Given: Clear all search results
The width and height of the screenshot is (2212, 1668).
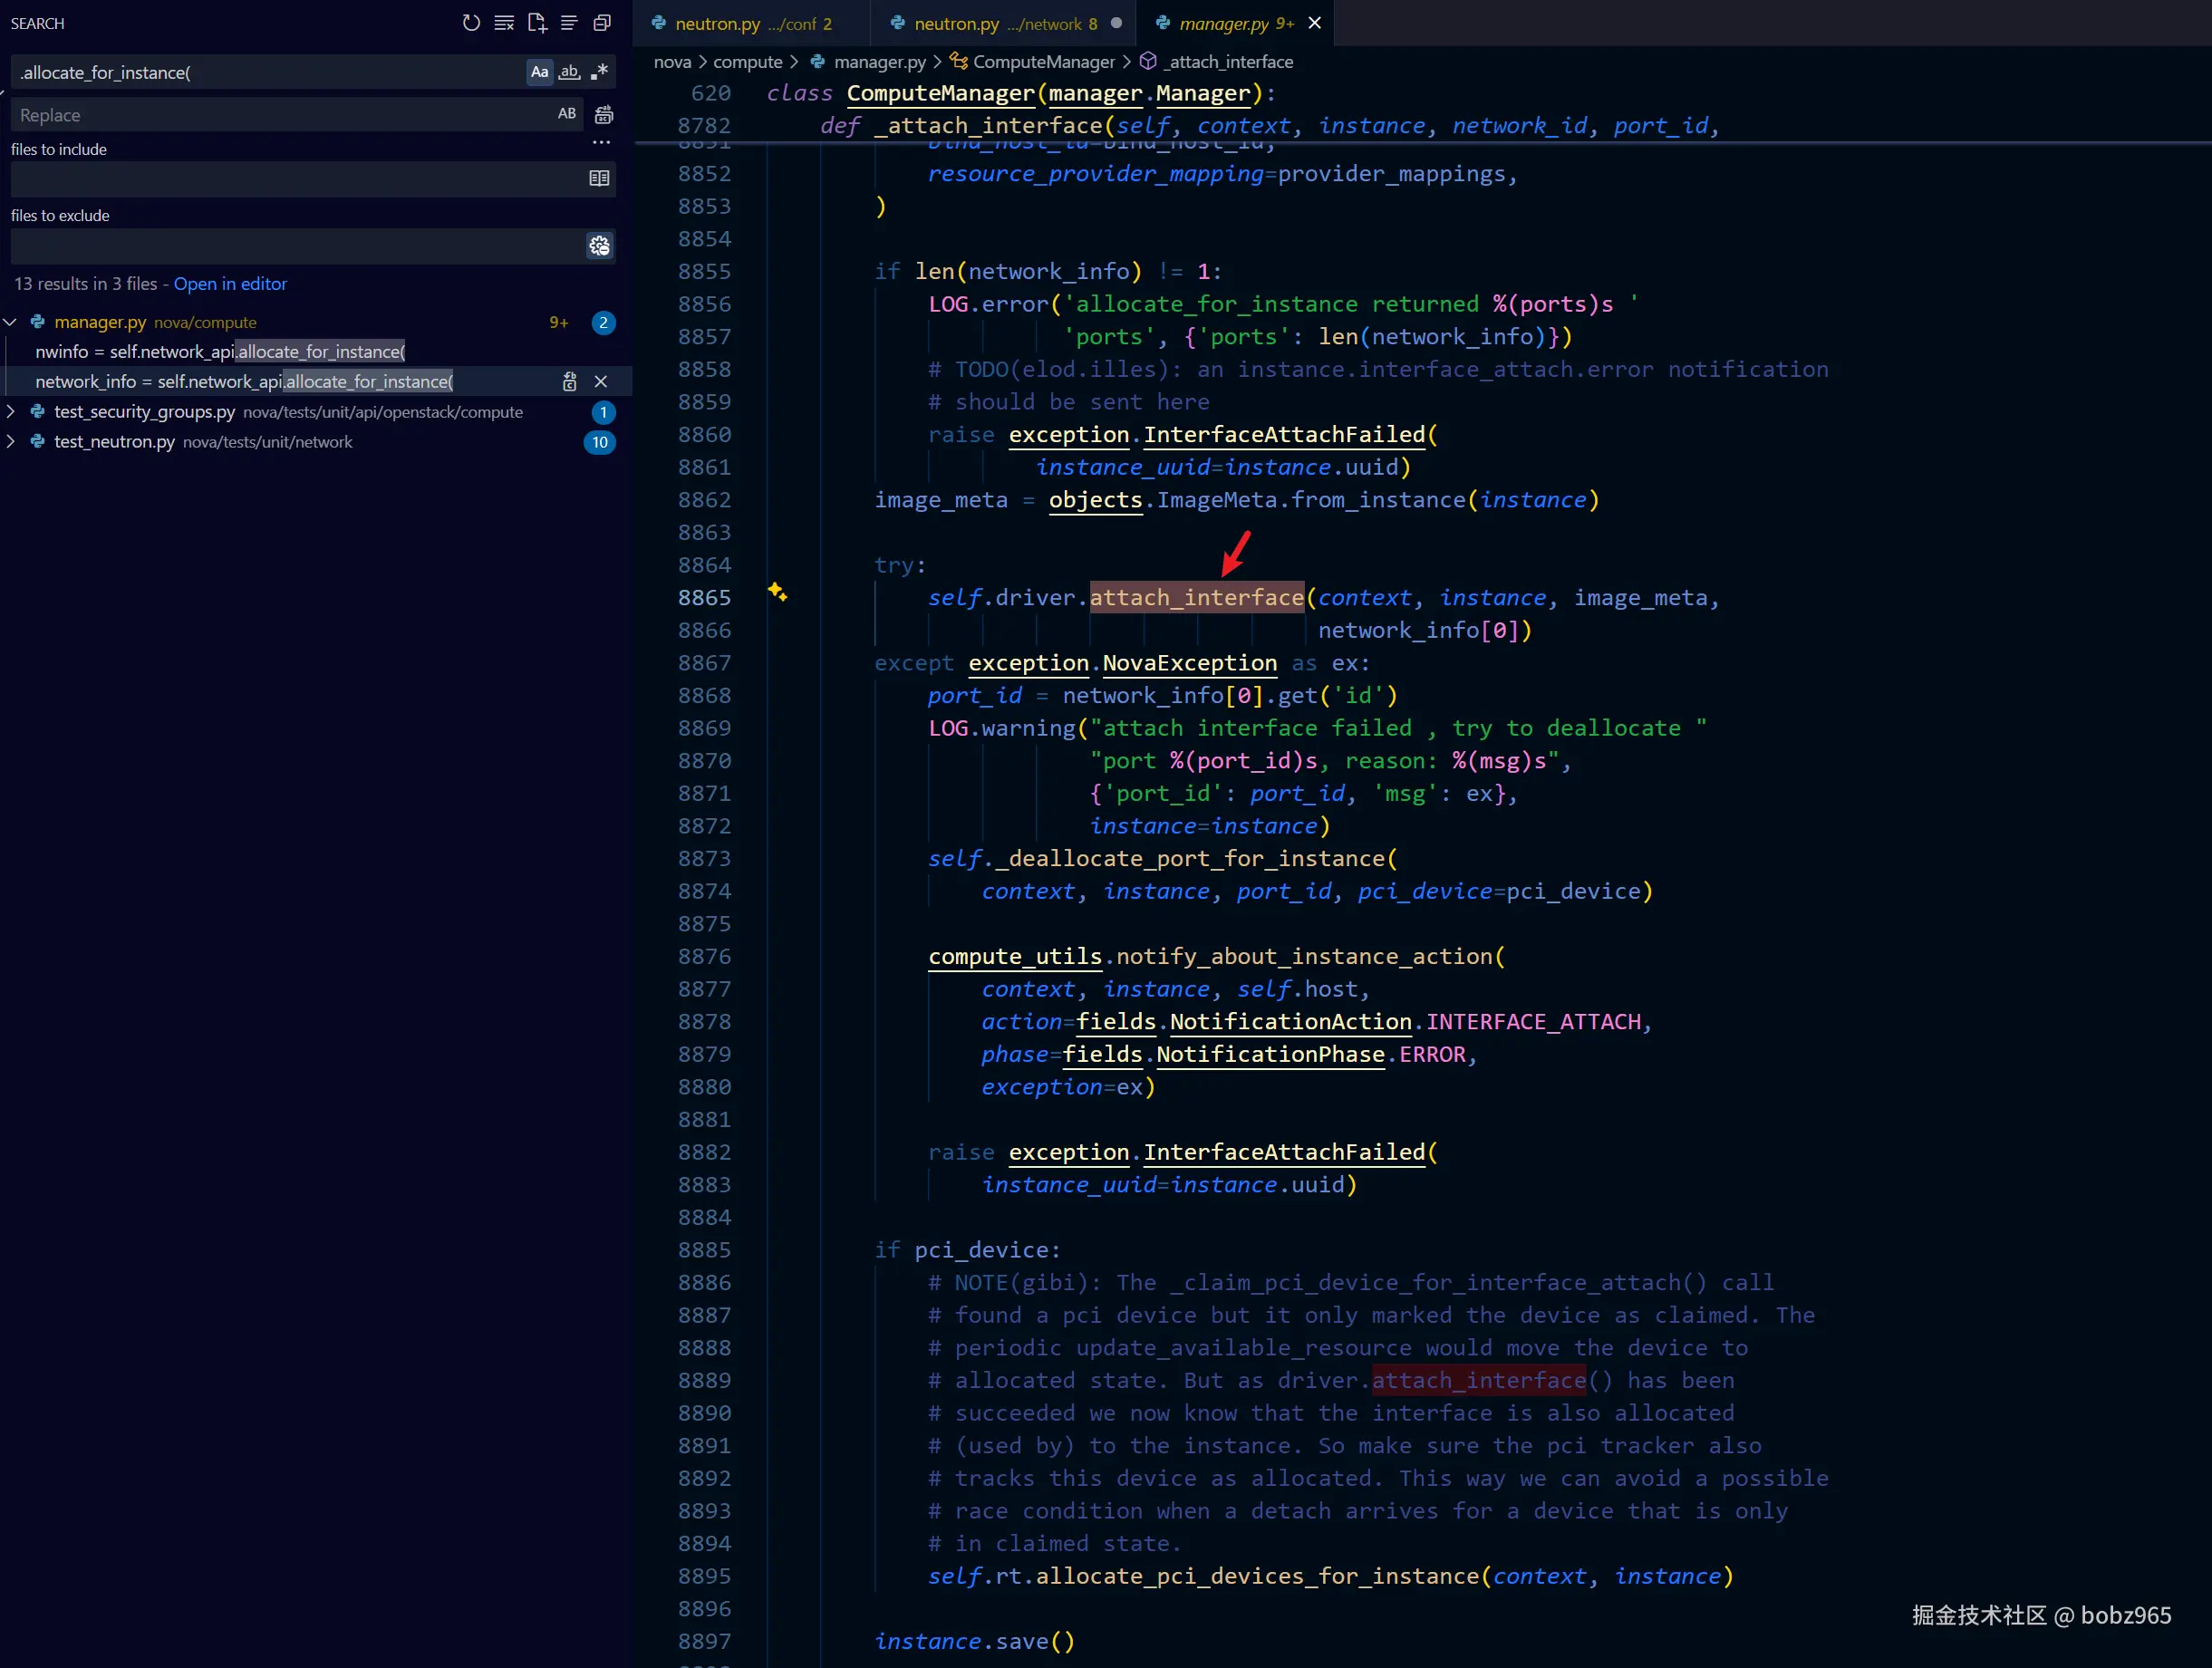Looking at the screenshot, I should (504, 22).
